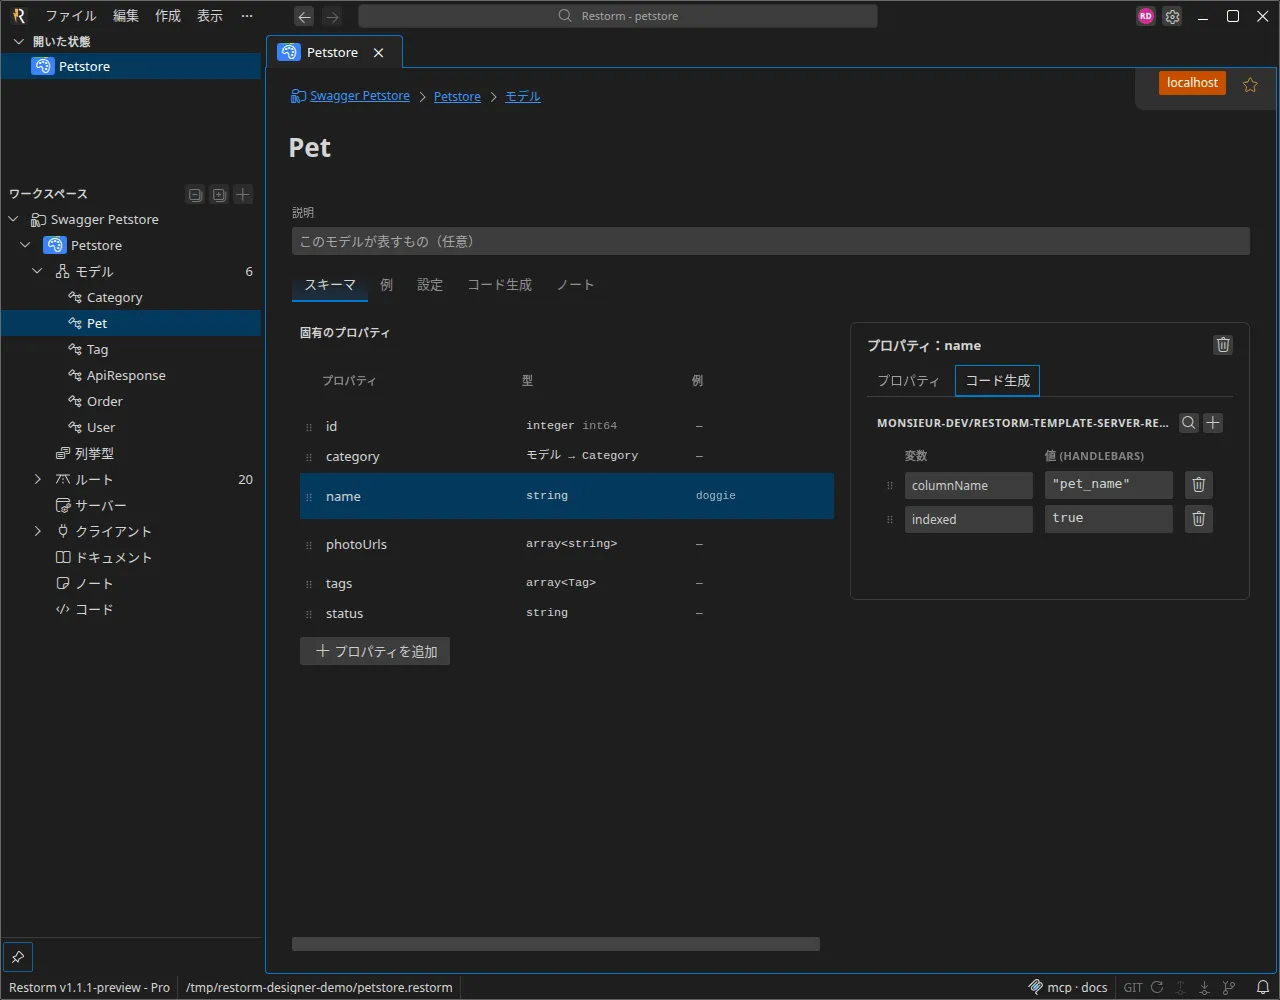This screenshot has height=1000, width=1280.
Task: Open the overflow menu (…) in menu bar
Action: click(x=248, y=16)
